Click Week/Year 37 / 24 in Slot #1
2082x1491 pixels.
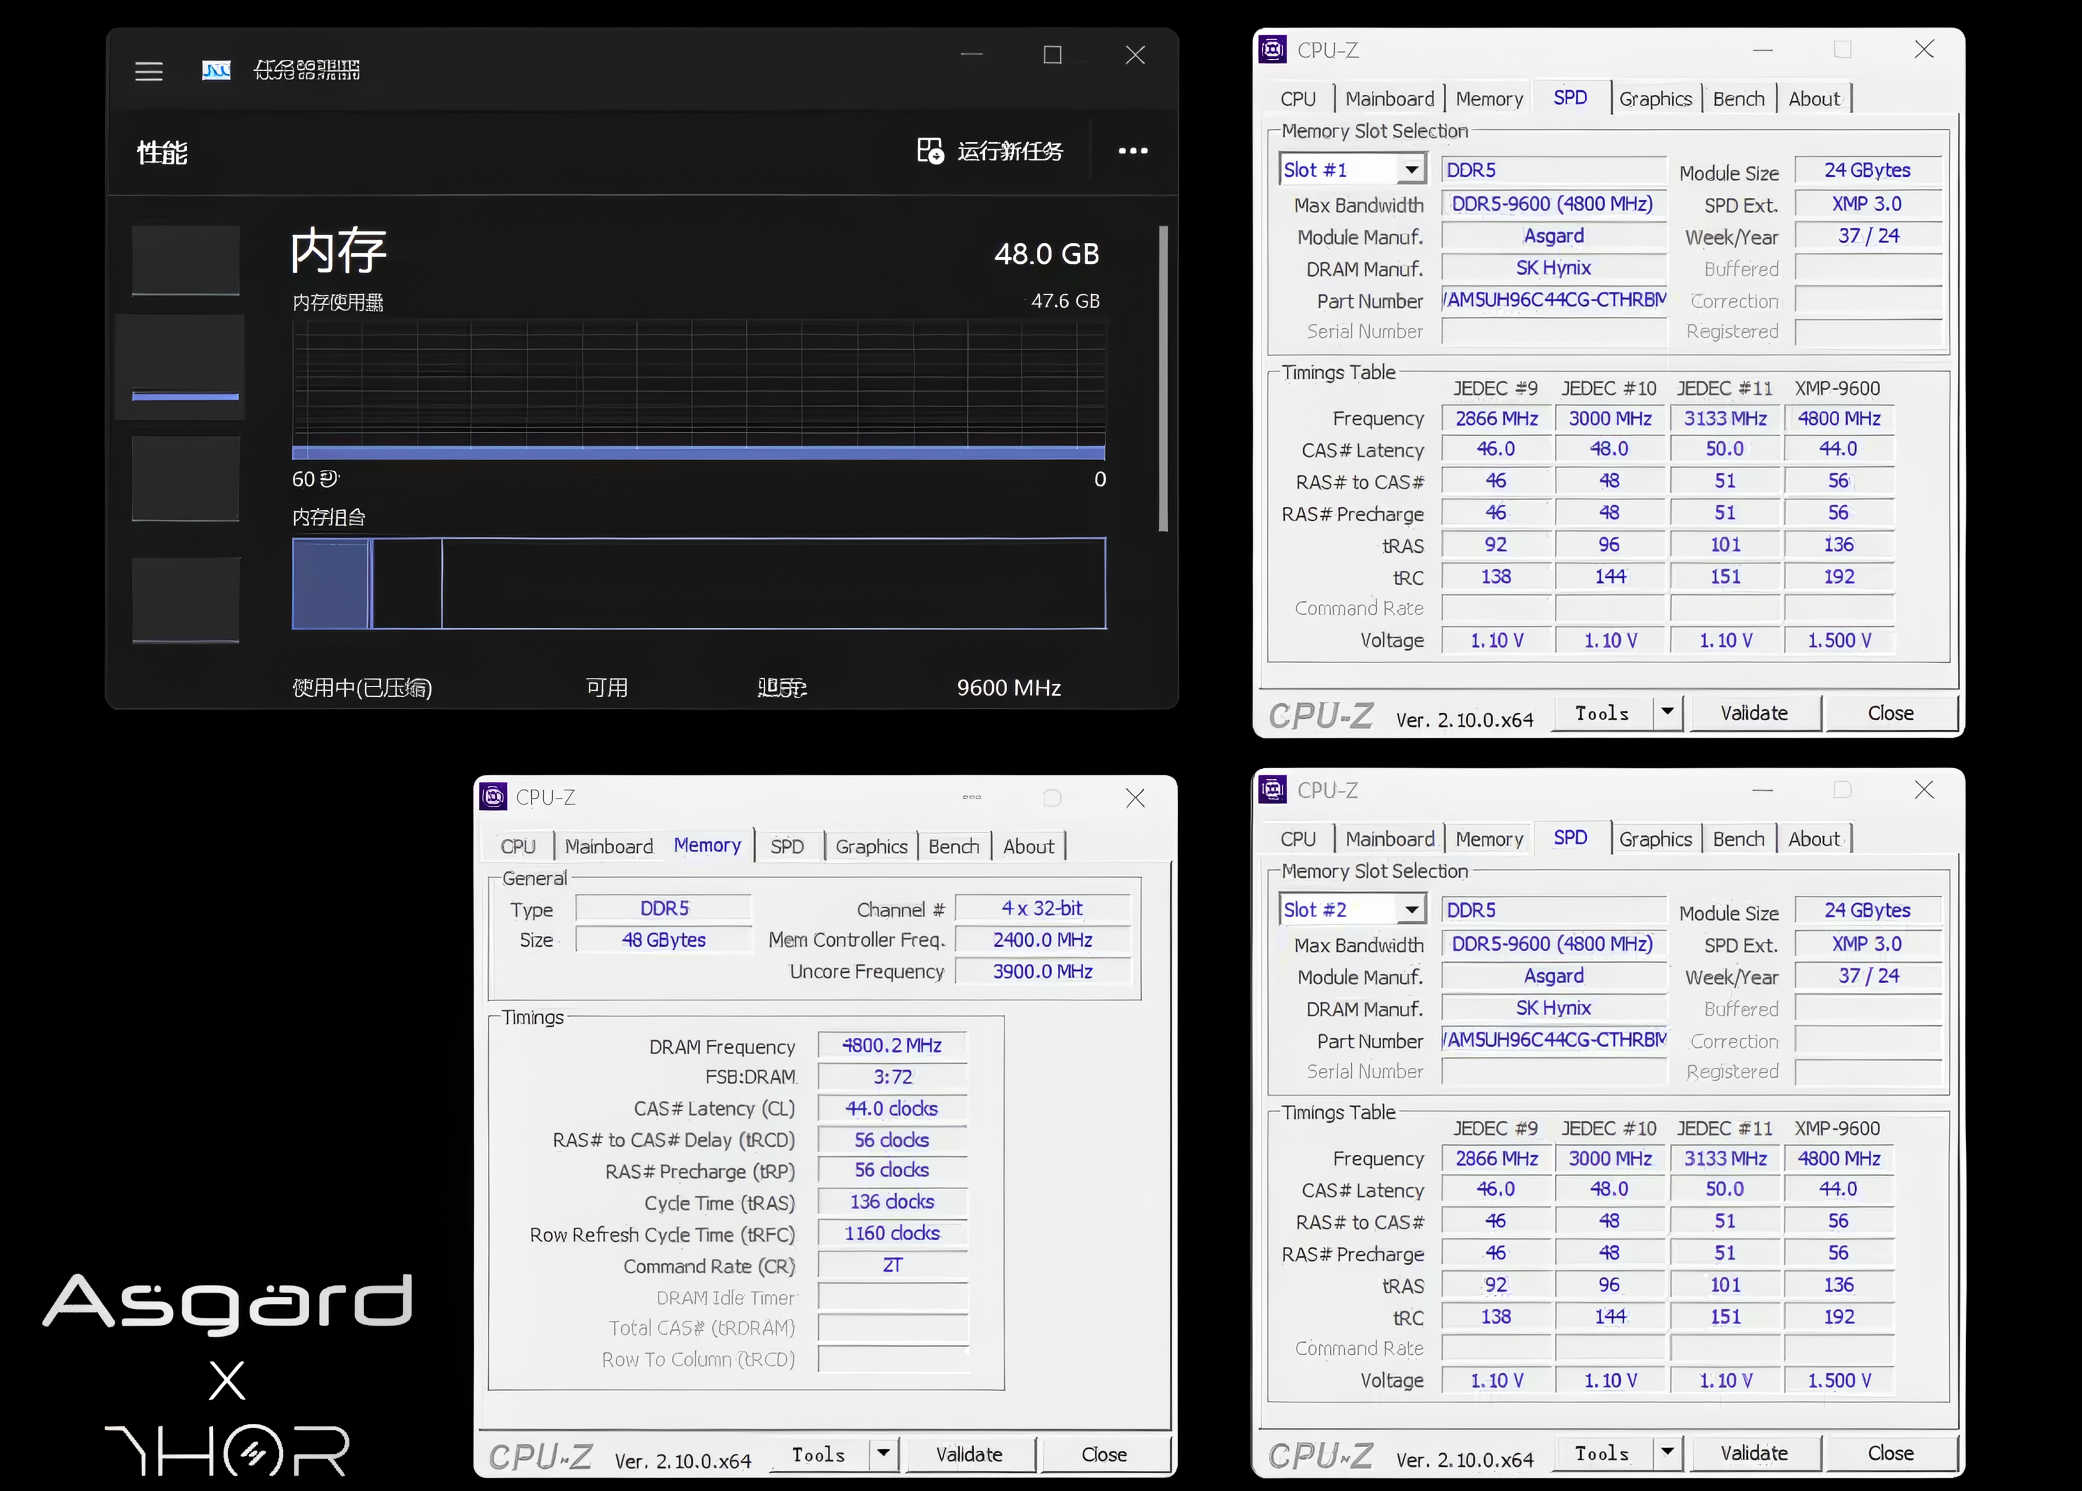pyautogui.click(x=1867, y=236)
